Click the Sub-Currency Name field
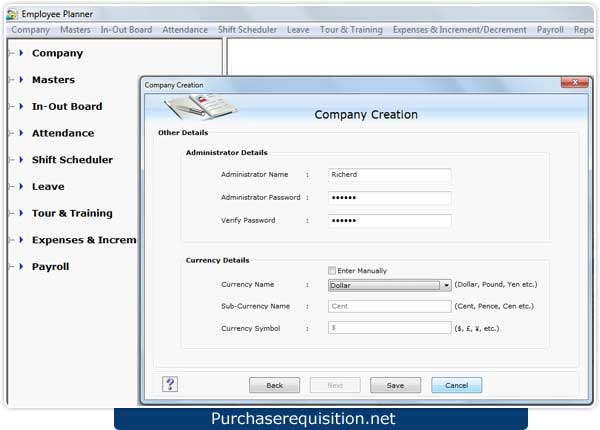600x430 pixels. [x=390, y=306]
